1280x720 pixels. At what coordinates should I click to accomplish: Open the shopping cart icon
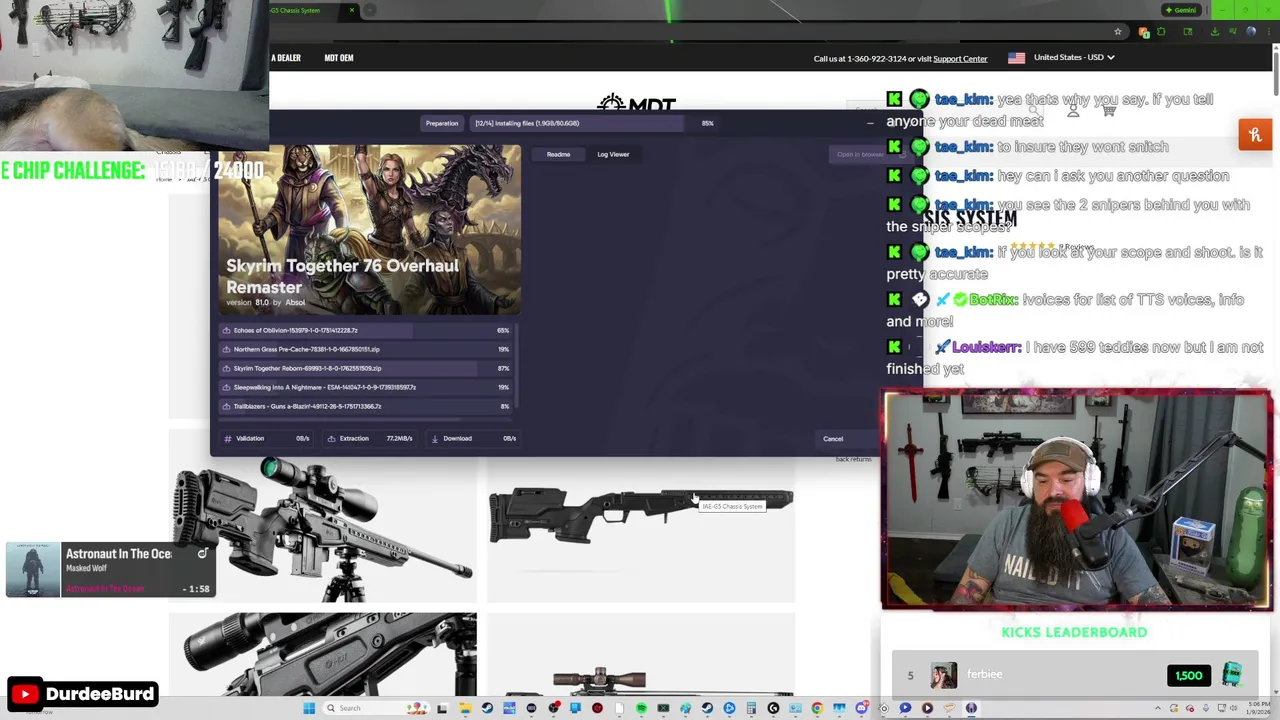tap(1108, 110)
